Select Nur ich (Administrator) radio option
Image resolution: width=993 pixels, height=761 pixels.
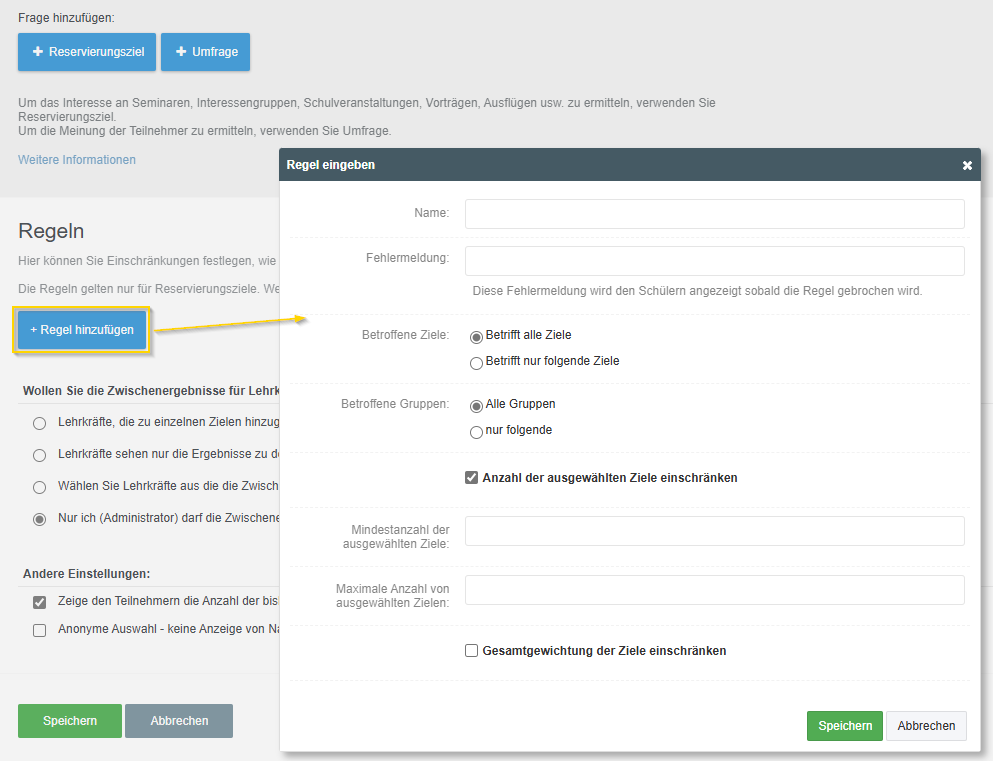(40, 519)
